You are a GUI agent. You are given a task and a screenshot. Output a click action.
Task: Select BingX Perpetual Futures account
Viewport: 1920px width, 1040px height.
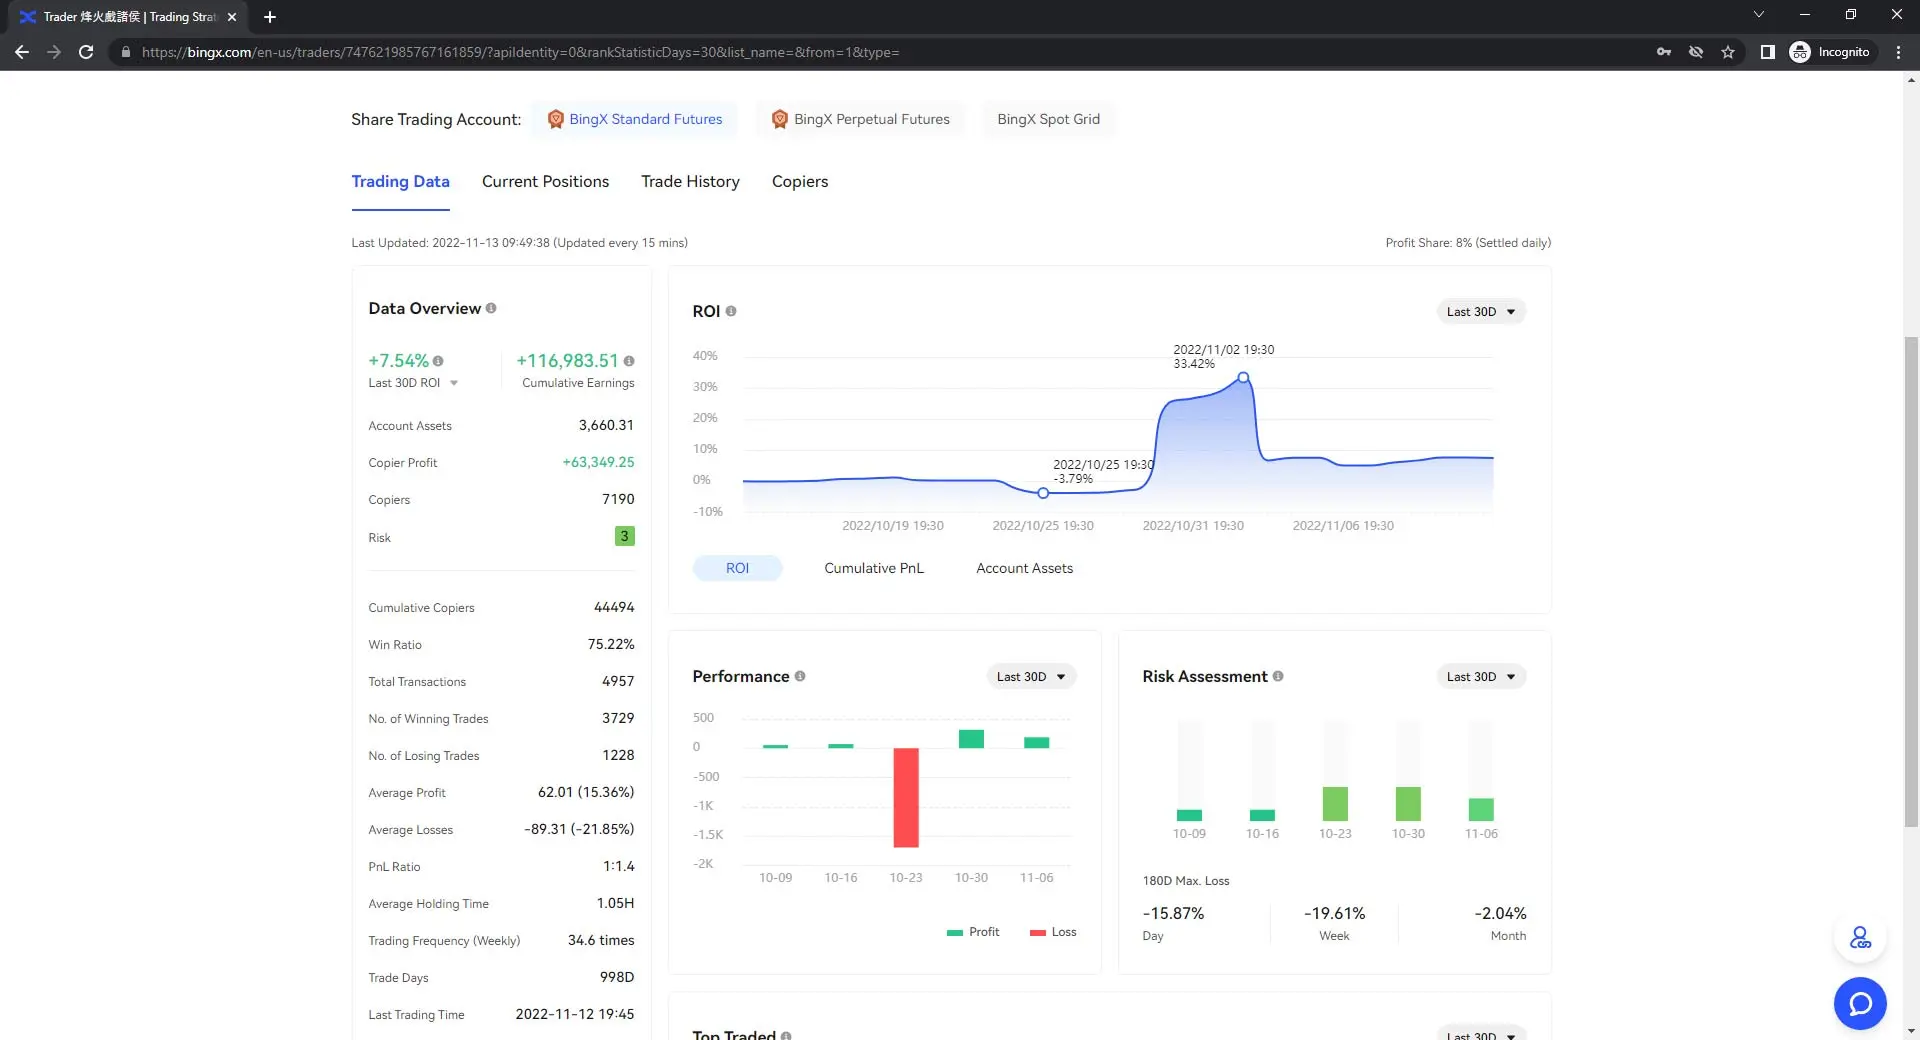pyautogui.click(x=860, y=119)
